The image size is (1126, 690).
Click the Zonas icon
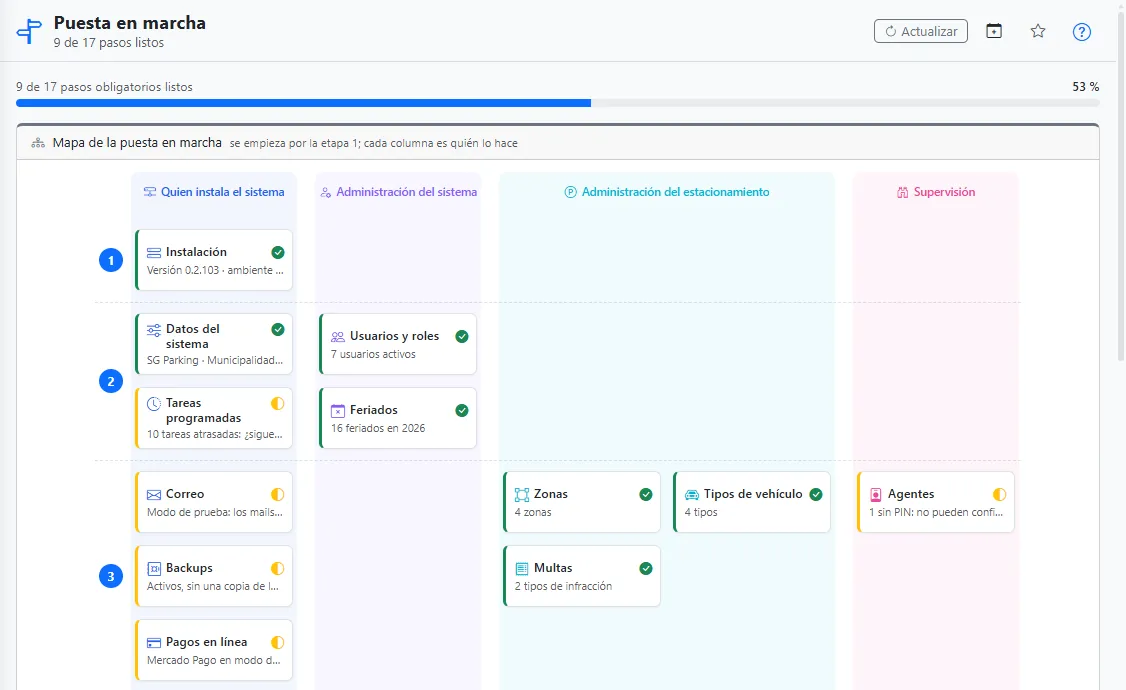pyautogui.click(x=521, y=495)
